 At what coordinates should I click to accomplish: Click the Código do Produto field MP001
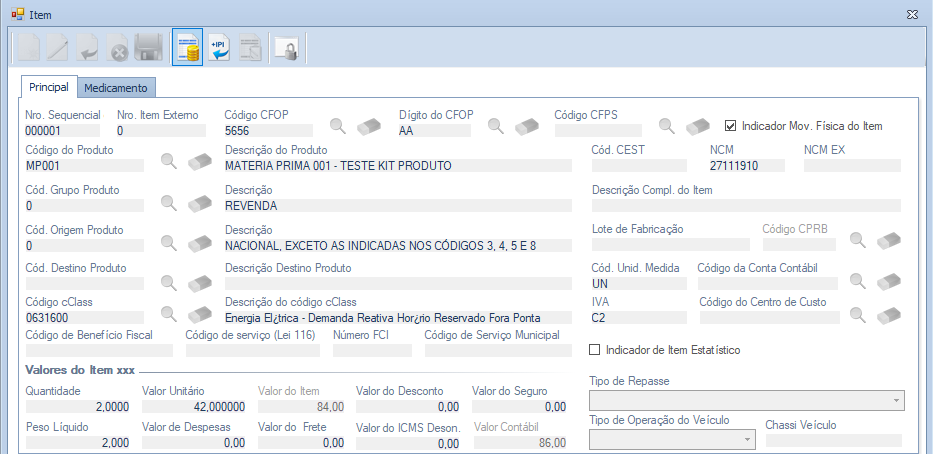pyautogui.click(x=84, y=166)
